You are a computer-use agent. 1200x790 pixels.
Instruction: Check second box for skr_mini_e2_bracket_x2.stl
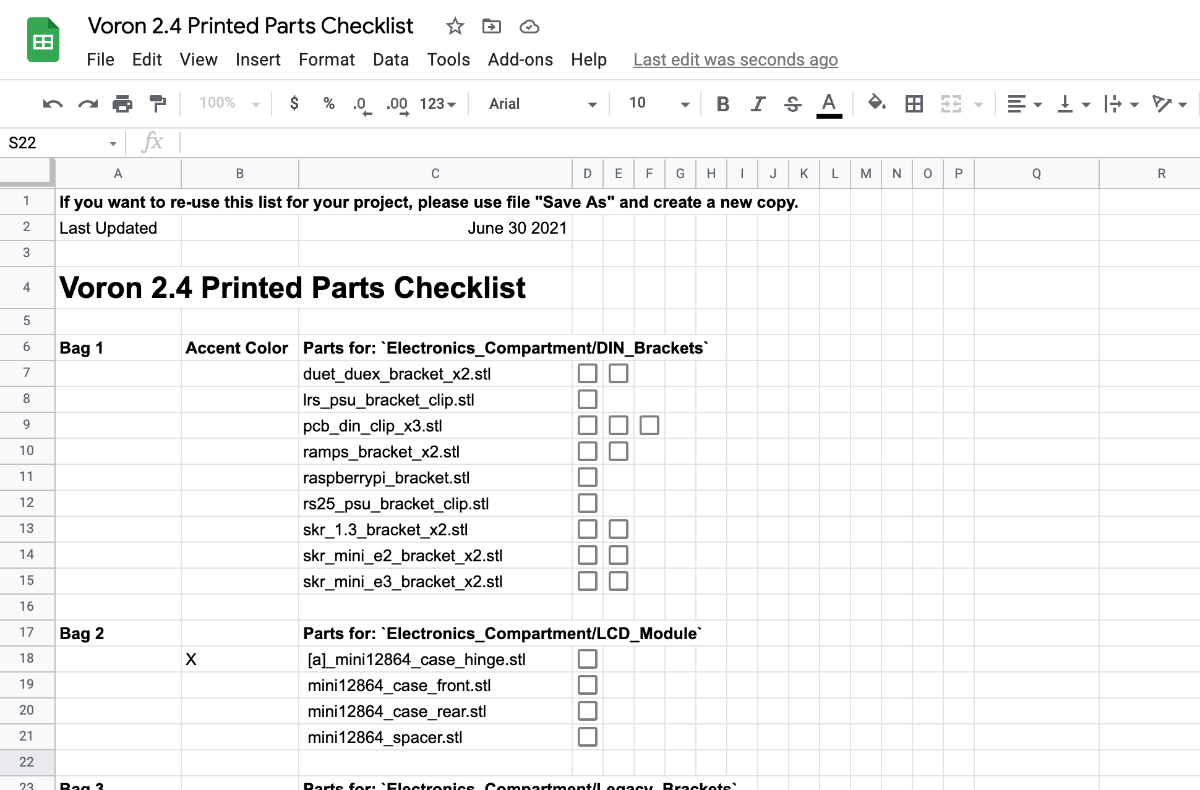(x=619, y=555)
